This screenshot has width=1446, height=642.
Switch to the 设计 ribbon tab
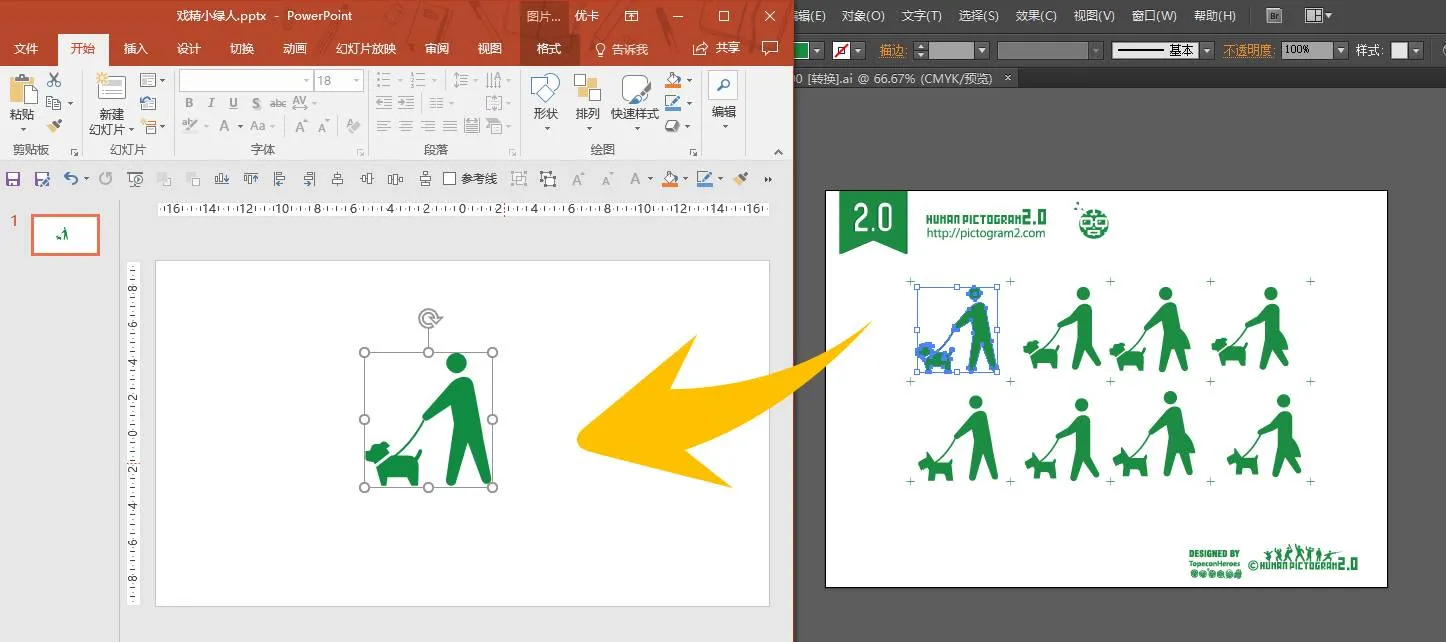click(188, 49)
